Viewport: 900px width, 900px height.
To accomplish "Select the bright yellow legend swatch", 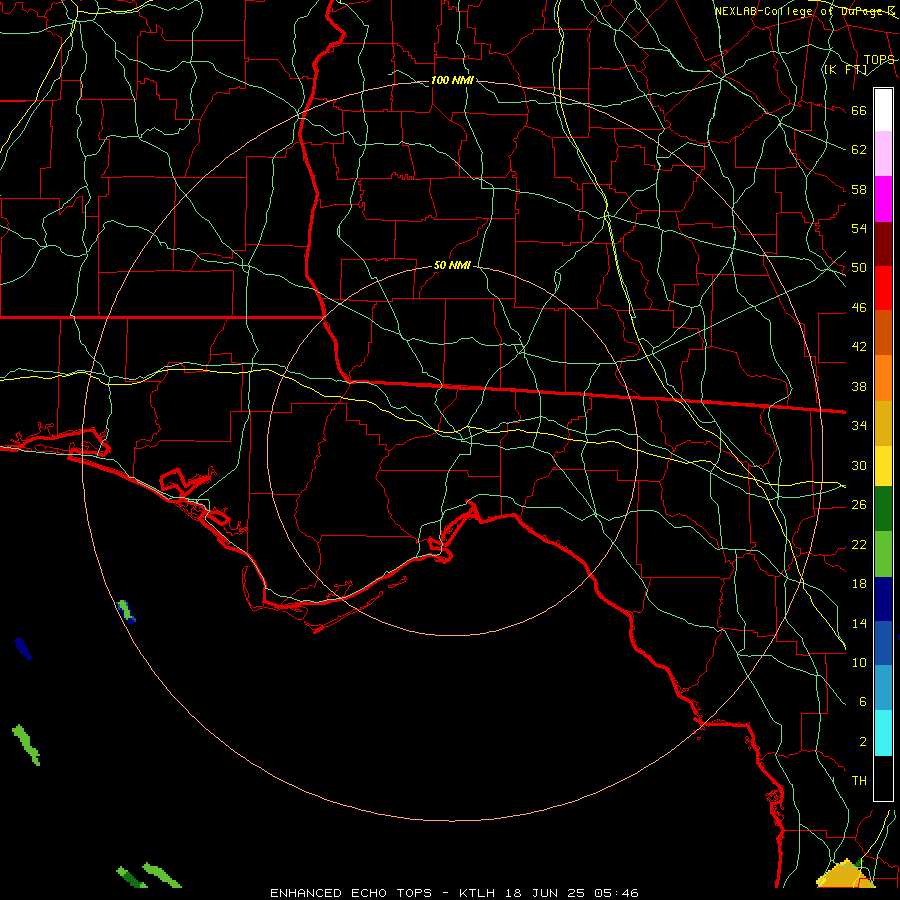I will [883, 465].
